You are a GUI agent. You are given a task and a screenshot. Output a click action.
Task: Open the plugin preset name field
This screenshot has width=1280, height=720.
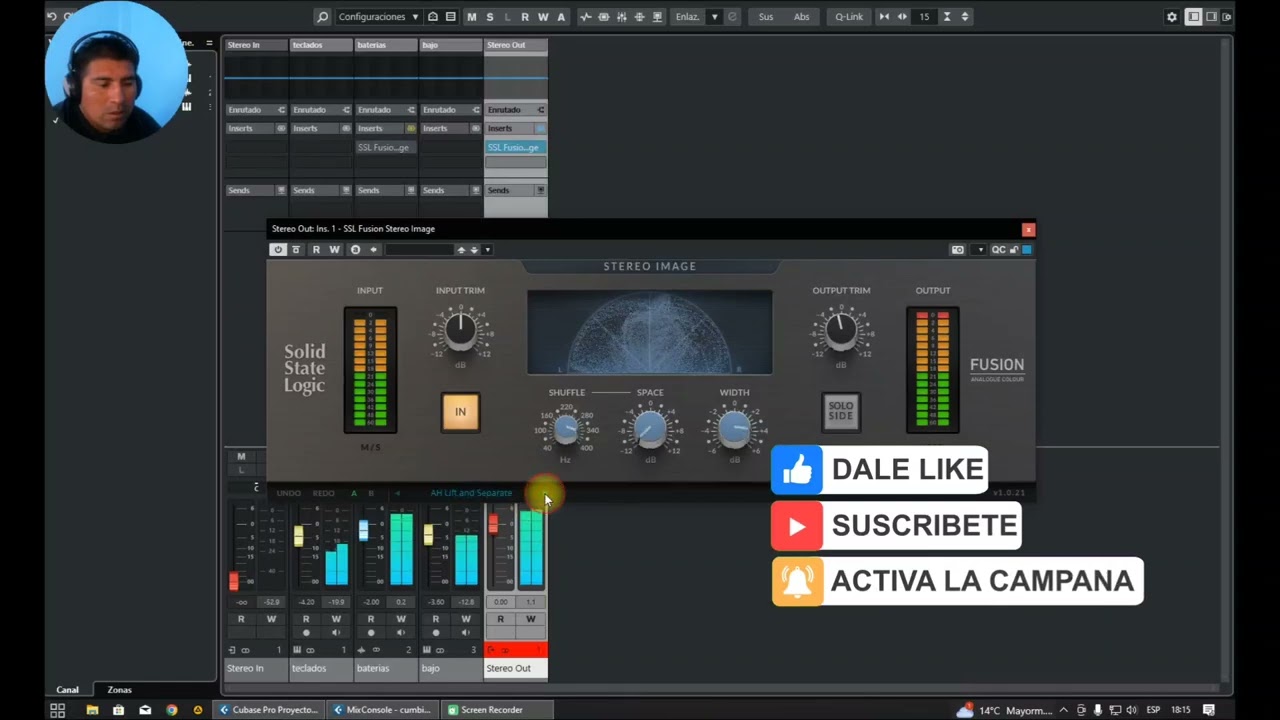tap(420, 250)
